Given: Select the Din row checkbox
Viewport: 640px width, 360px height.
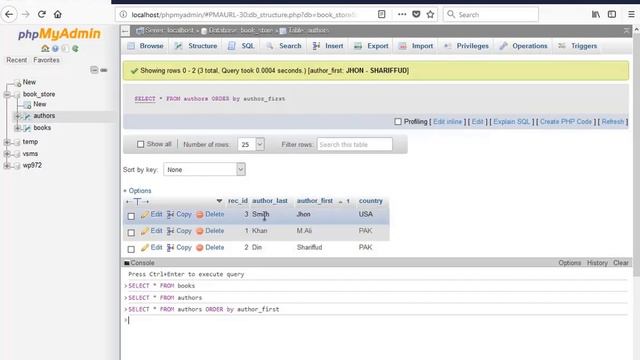Looking at the screenshot, I should [131, 249].
